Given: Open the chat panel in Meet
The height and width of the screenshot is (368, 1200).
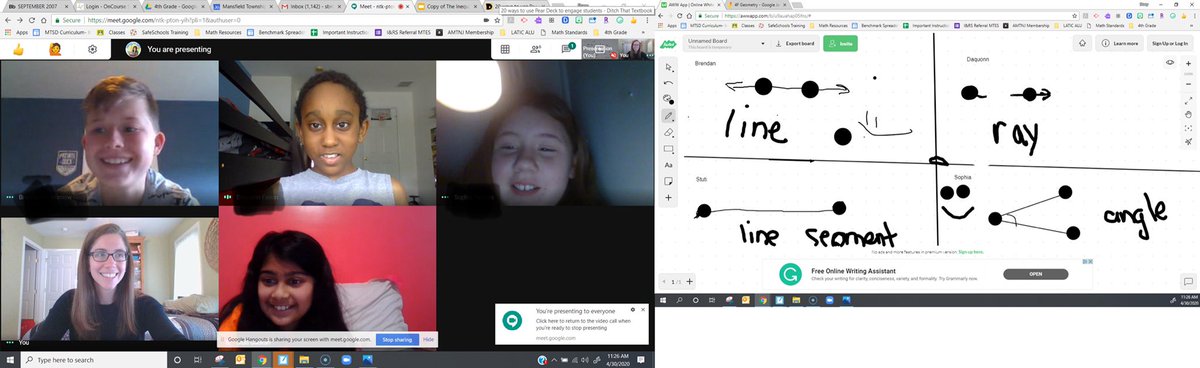Looking at the screenshot, I should [x=566, y=49].
